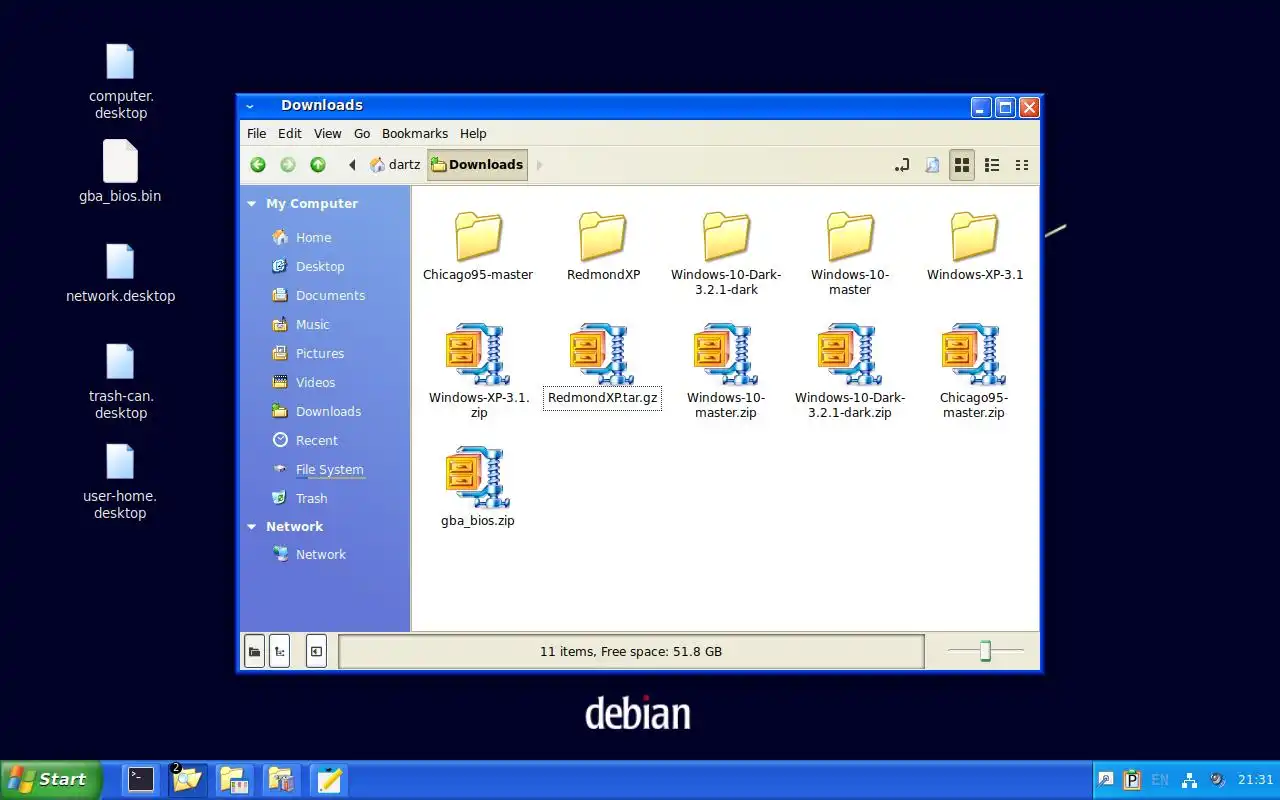Select gba_bios.bin on the desktop
1280x800 pixels.
click(120, 172)
